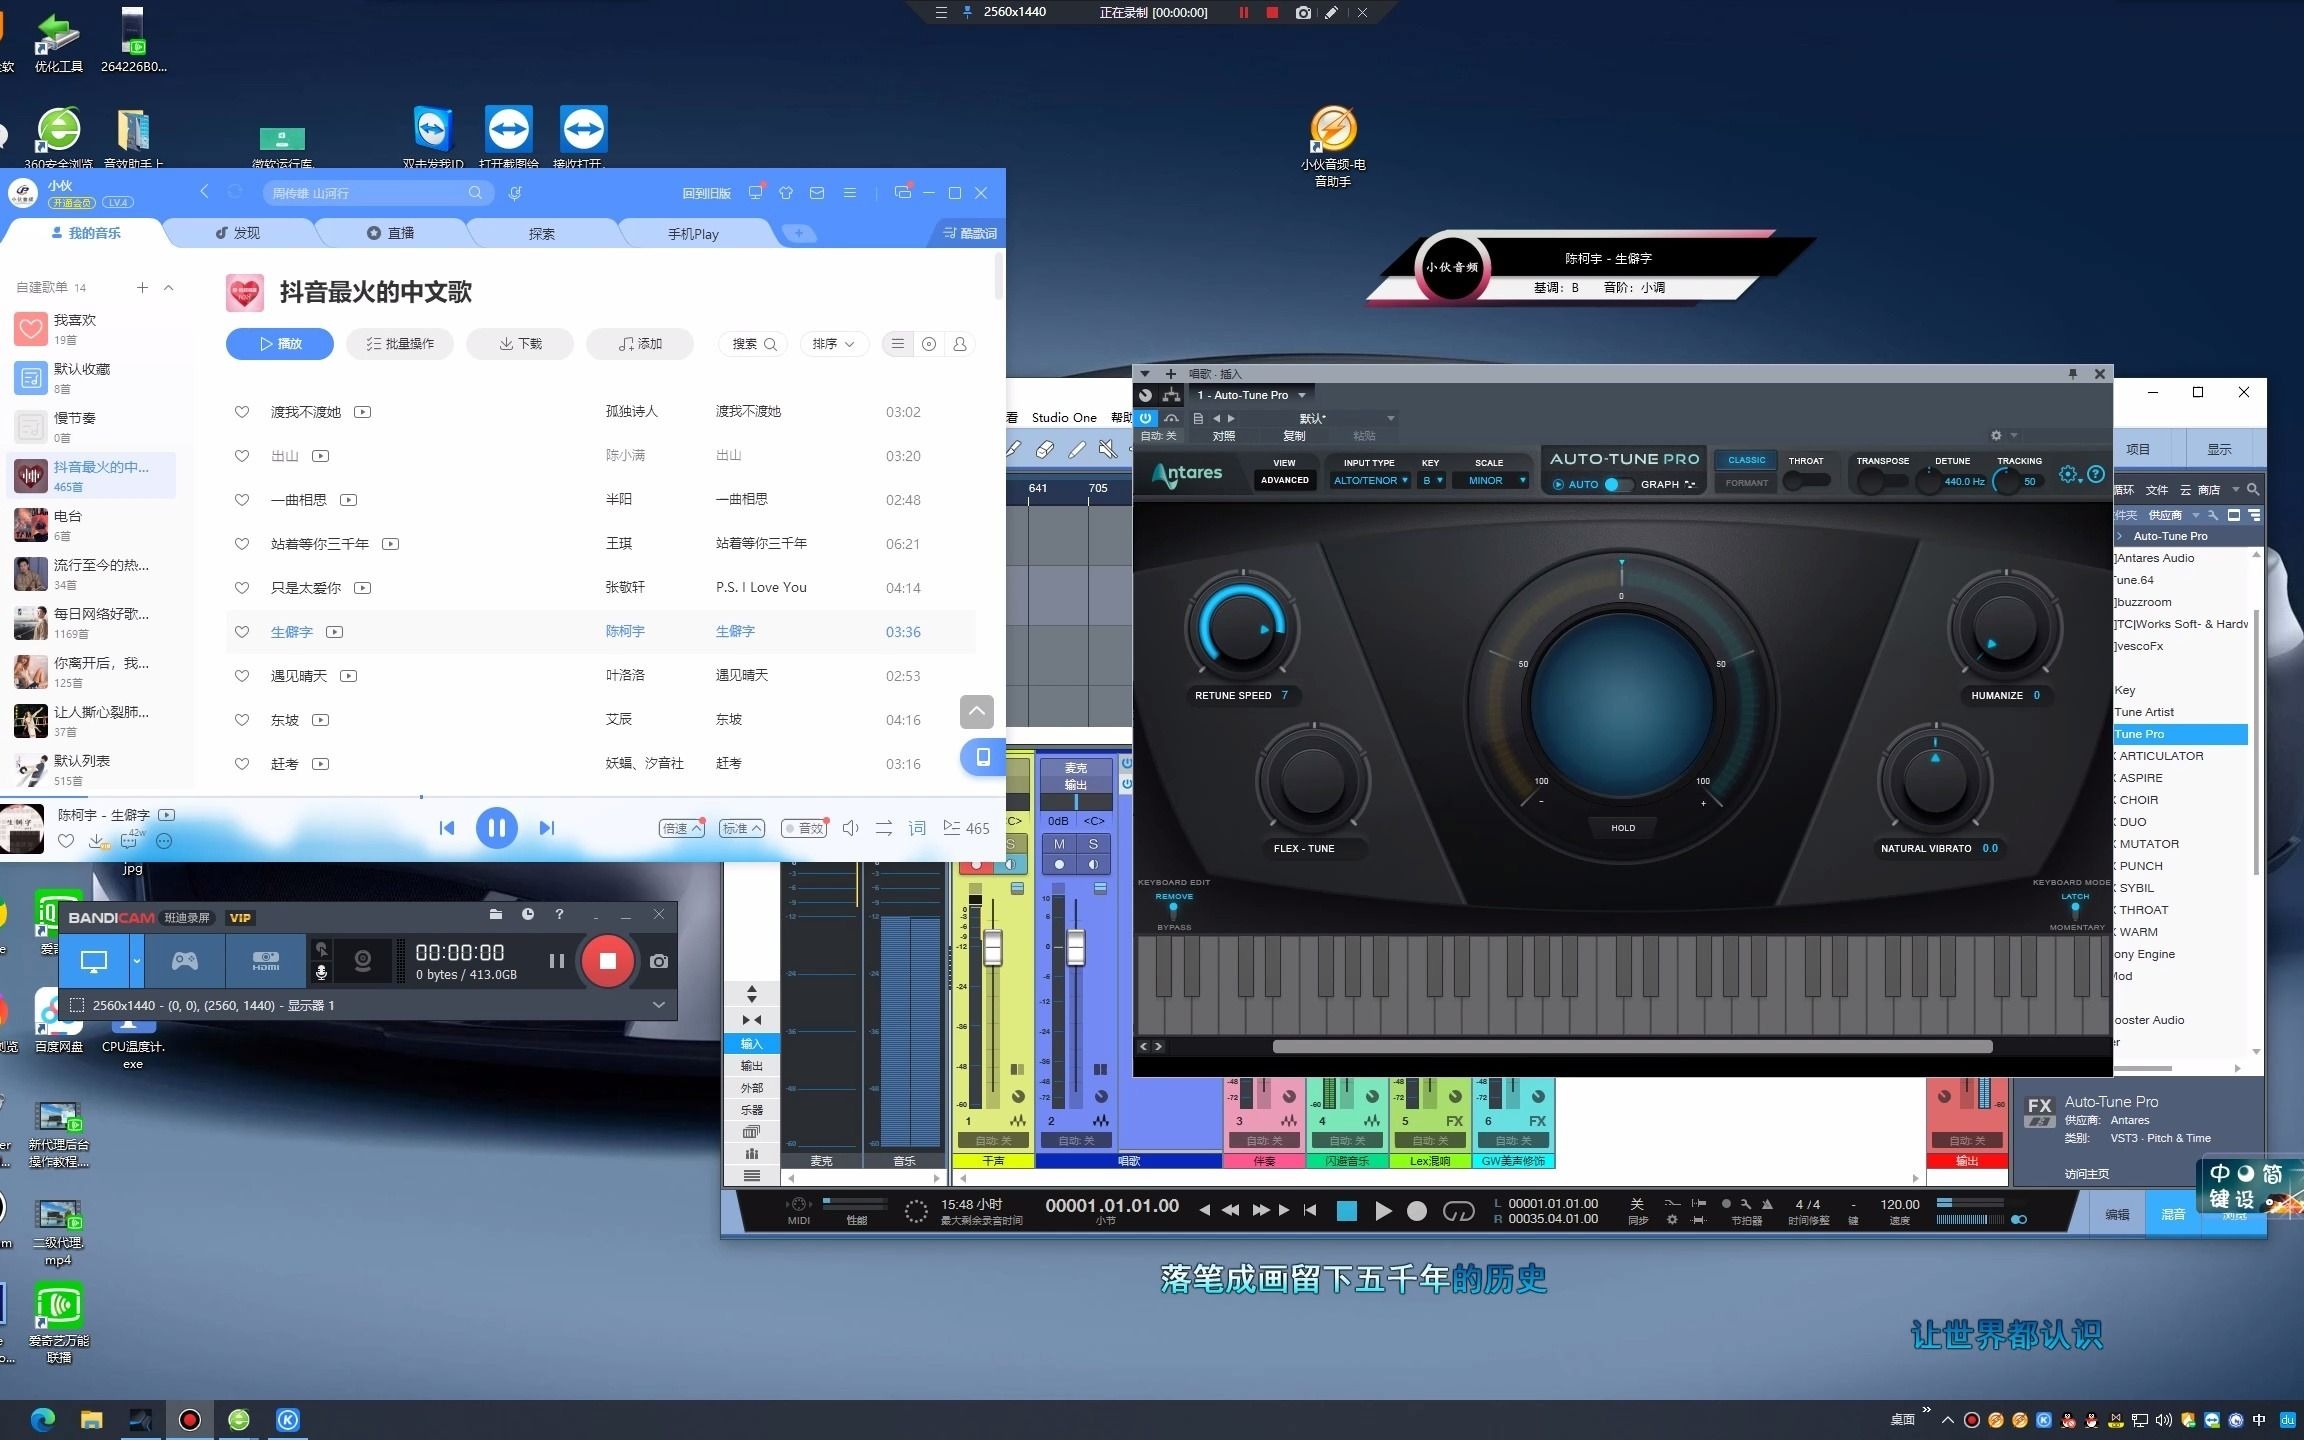2304x1440 pixels.
Task: Click the HOLD button in Auto-Tune
Action: [x=1622, y=828]
